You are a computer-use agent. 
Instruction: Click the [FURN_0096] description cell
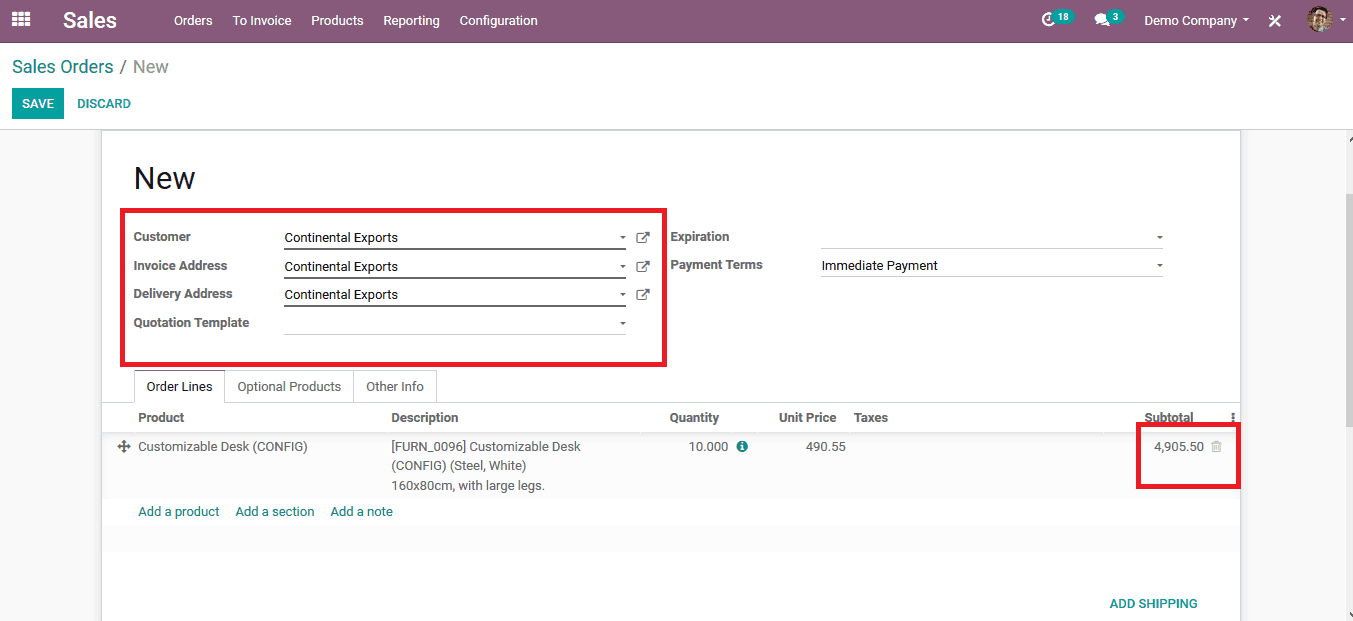point(486,466)
